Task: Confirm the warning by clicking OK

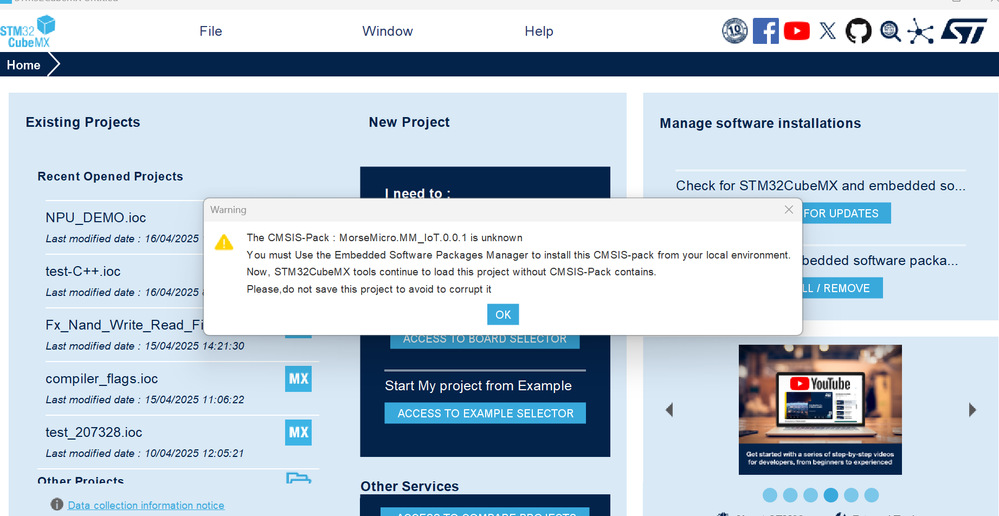Action: [x=503, y=315]
